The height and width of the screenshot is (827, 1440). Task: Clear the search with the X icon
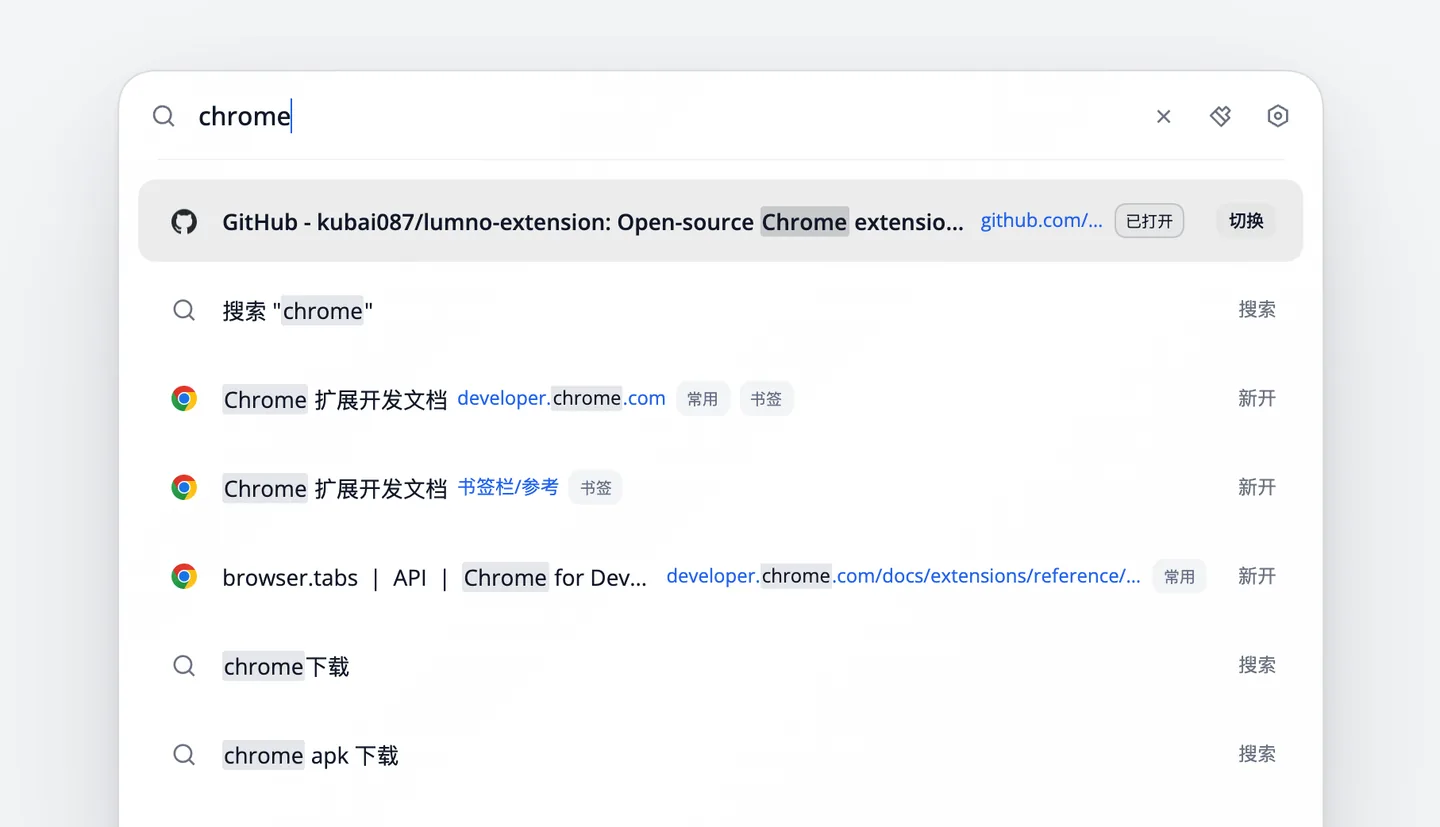point(1163,117)
